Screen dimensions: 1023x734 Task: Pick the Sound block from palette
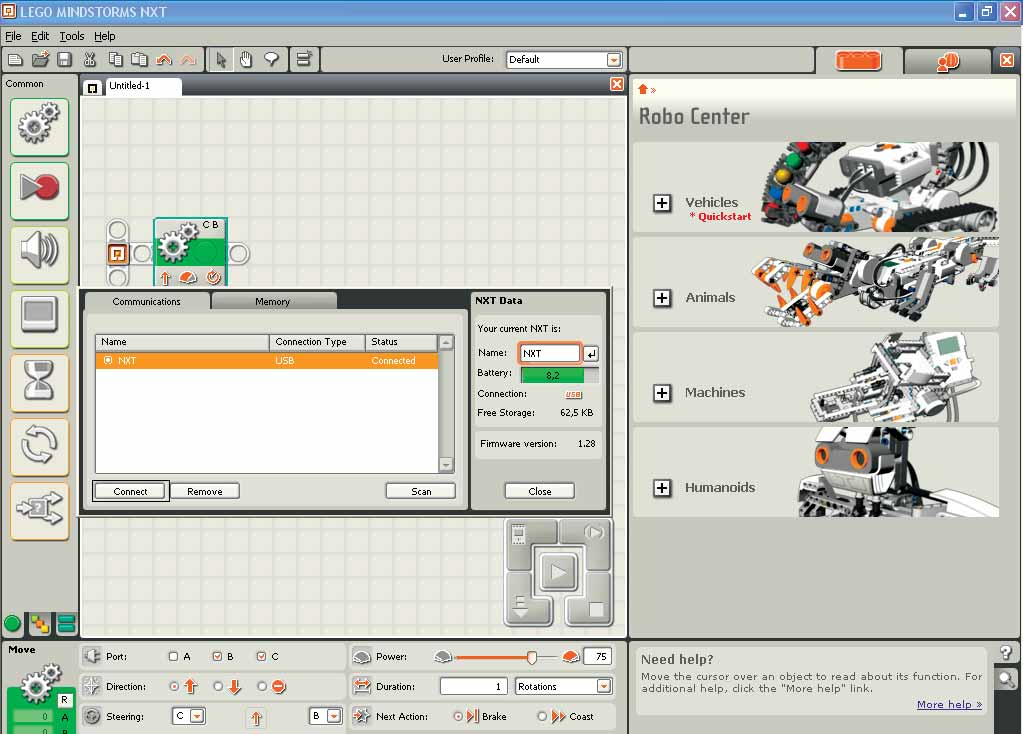(x=40, y=254)
